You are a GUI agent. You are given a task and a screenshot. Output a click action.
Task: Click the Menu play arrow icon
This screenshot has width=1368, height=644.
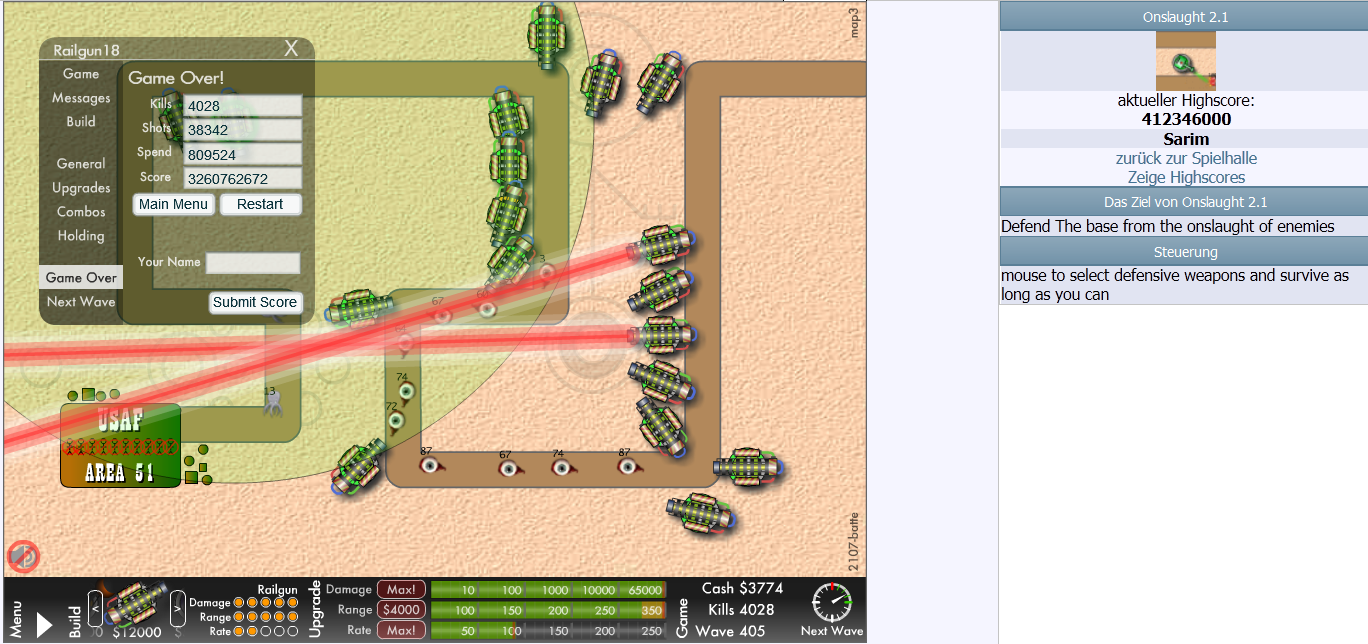point(43,625)
